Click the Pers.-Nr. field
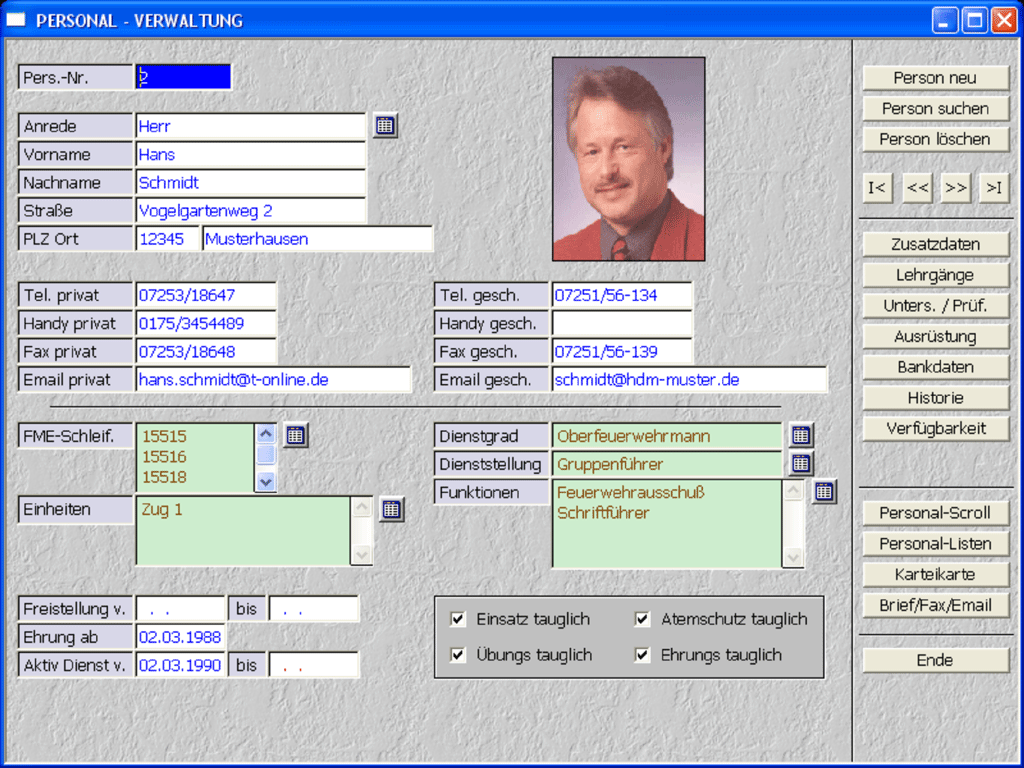Image resolution: width=1024 pixels, height=768 pixels. tap(183, 77)
